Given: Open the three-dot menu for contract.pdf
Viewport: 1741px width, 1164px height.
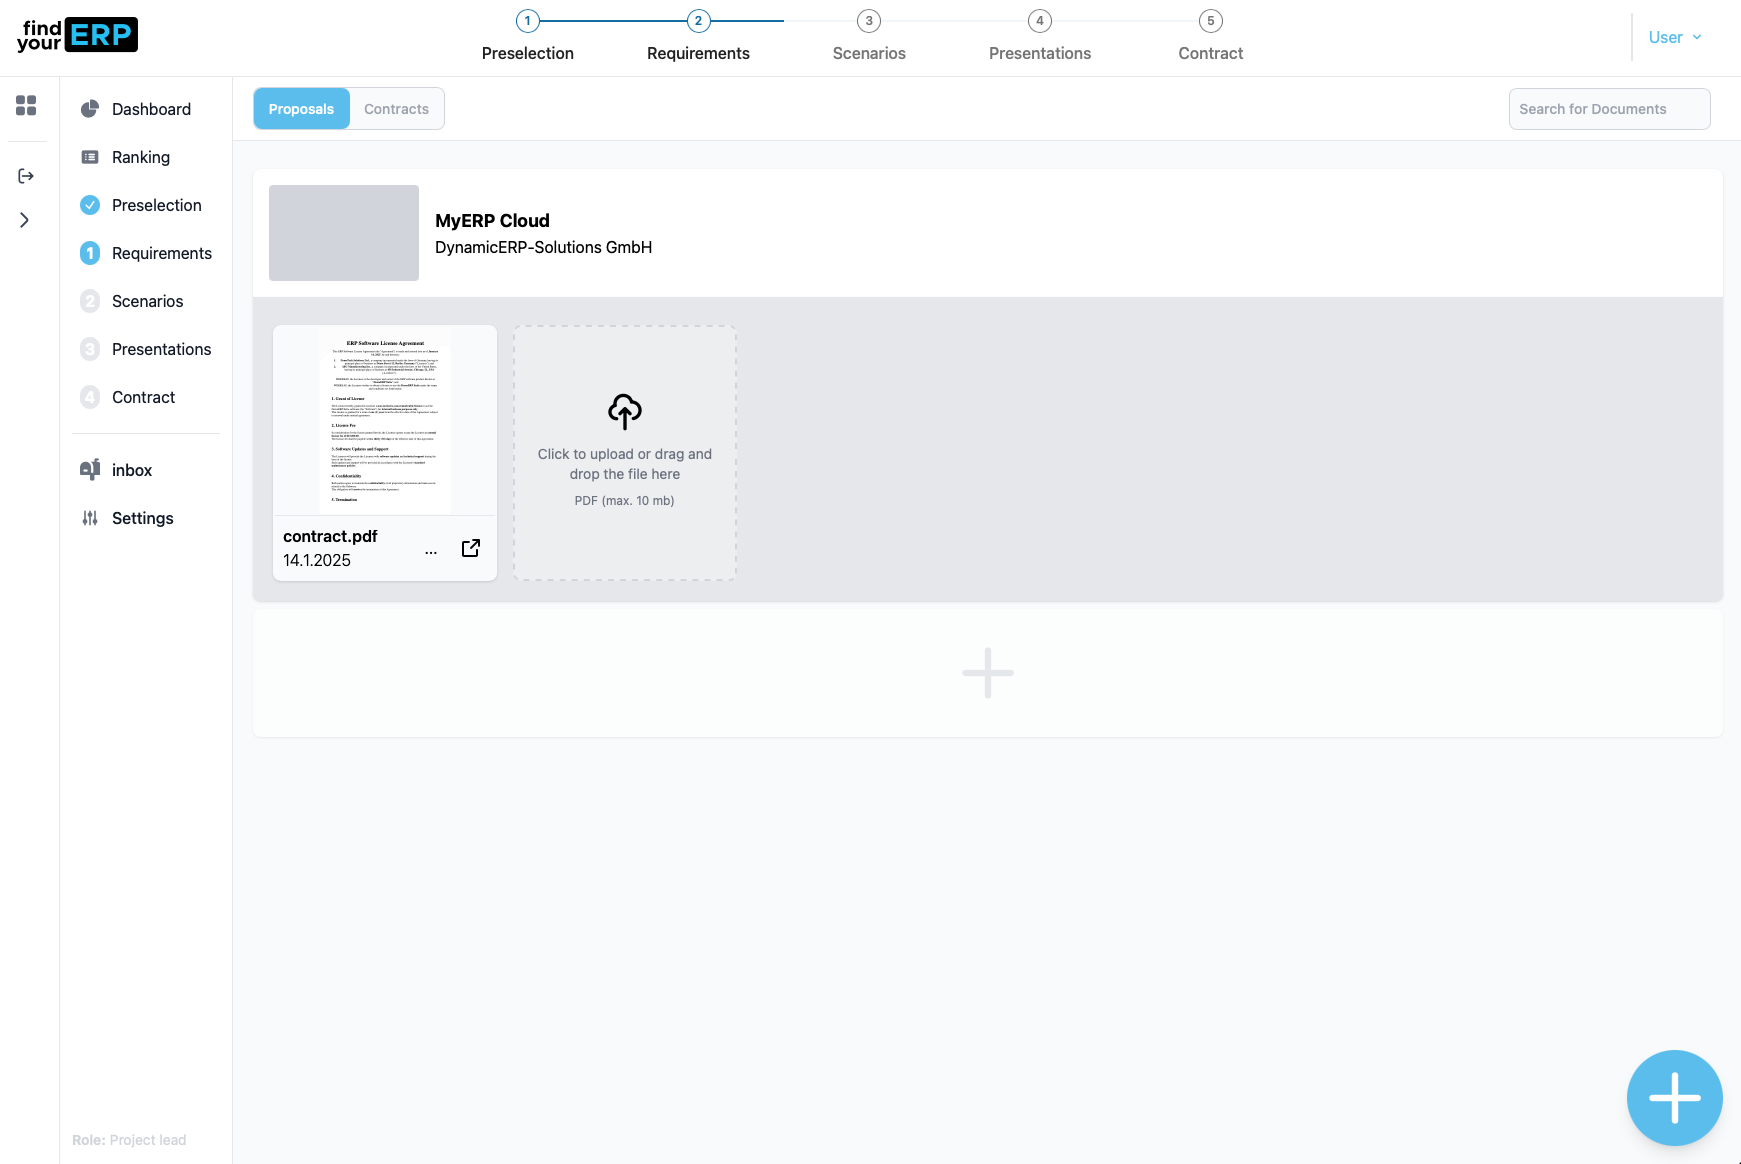Looking at the screenshot, I should [x=431, y=552].
